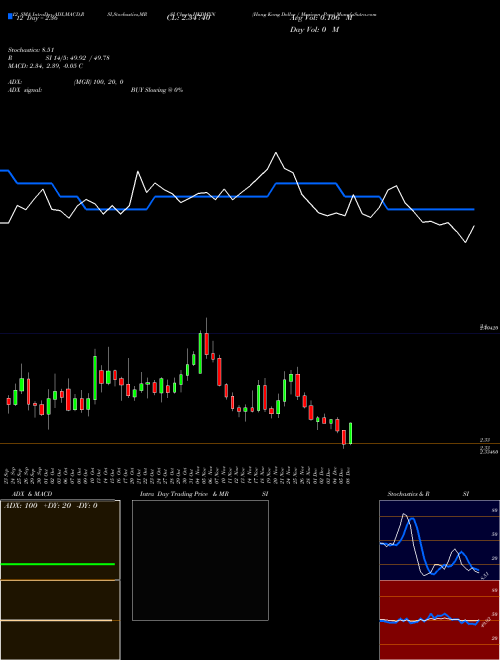The width and height of the screenshot is (500, 660).
Task: Click the 'Stochastics & R' panel title
Action: pyautogui.click(x=408, y=494)
